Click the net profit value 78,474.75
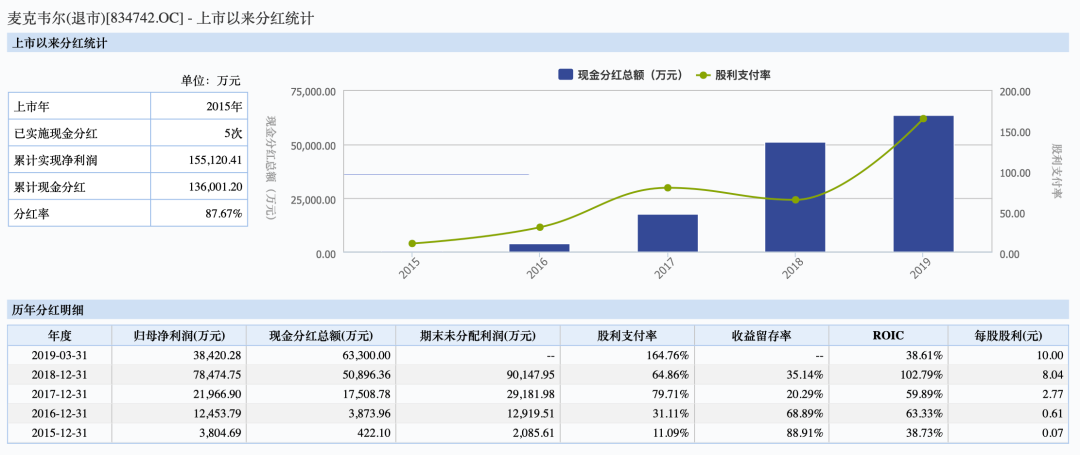 pos(218,374)
